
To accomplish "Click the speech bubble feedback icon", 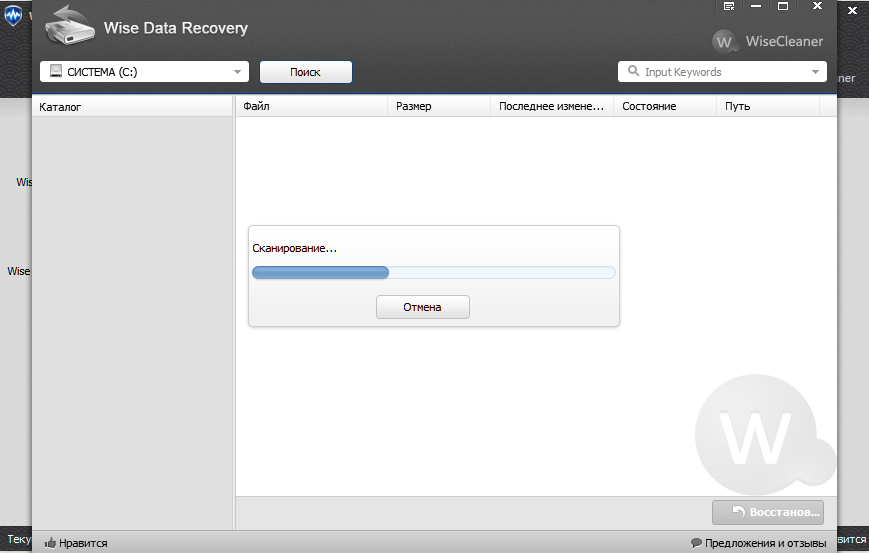I will tap(696, 542).
